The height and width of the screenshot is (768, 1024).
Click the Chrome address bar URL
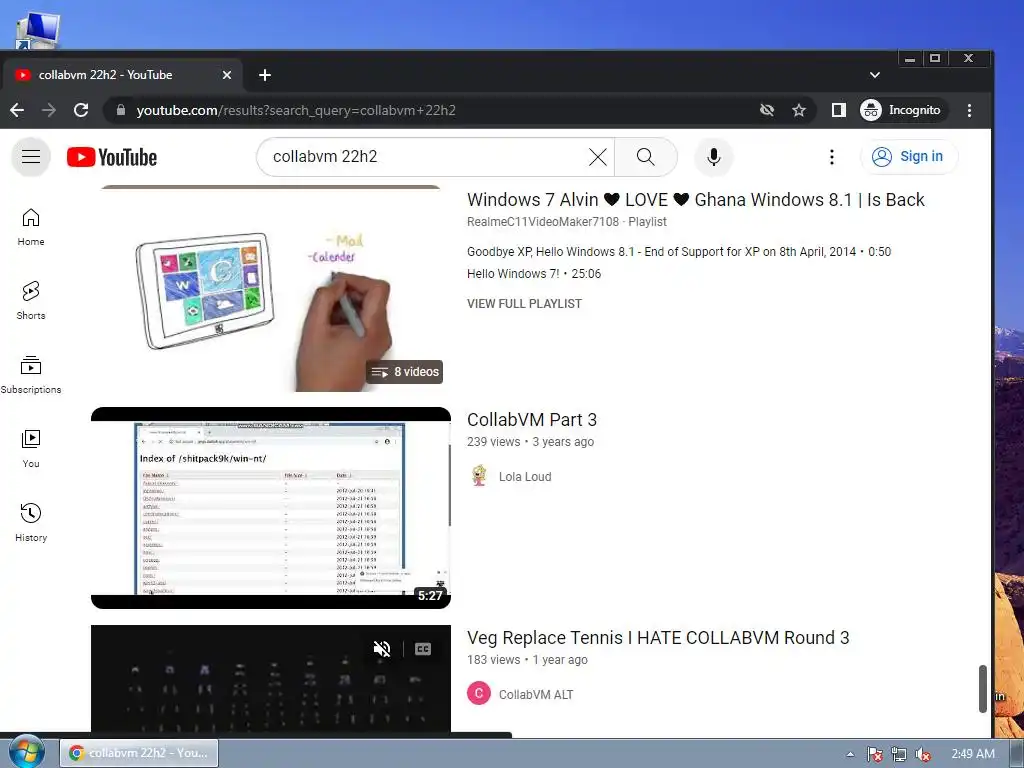coord(296,110)
